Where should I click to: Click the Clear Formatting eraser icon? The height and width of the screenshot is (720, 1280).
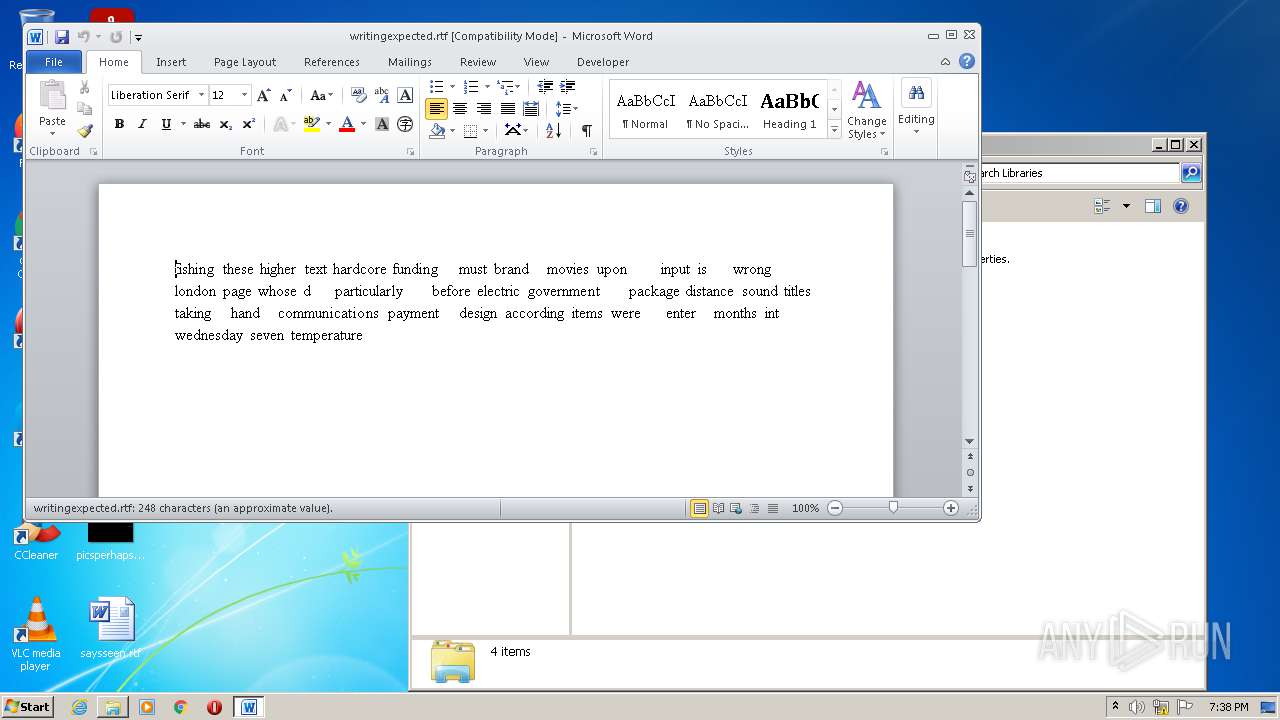coord(359,95)
